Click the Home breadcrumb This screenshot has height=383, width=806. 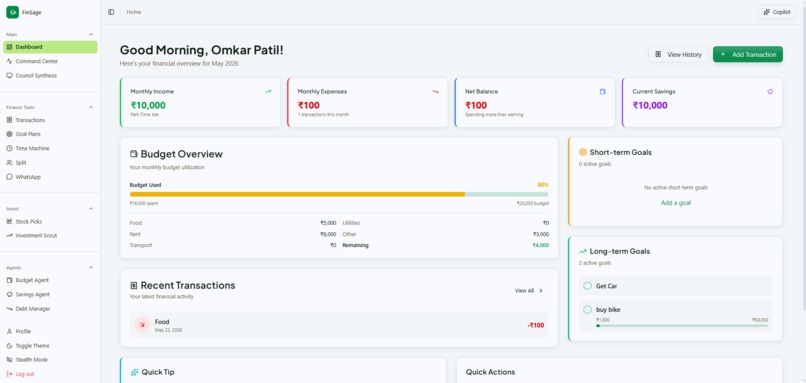click(x=134, y=12)
